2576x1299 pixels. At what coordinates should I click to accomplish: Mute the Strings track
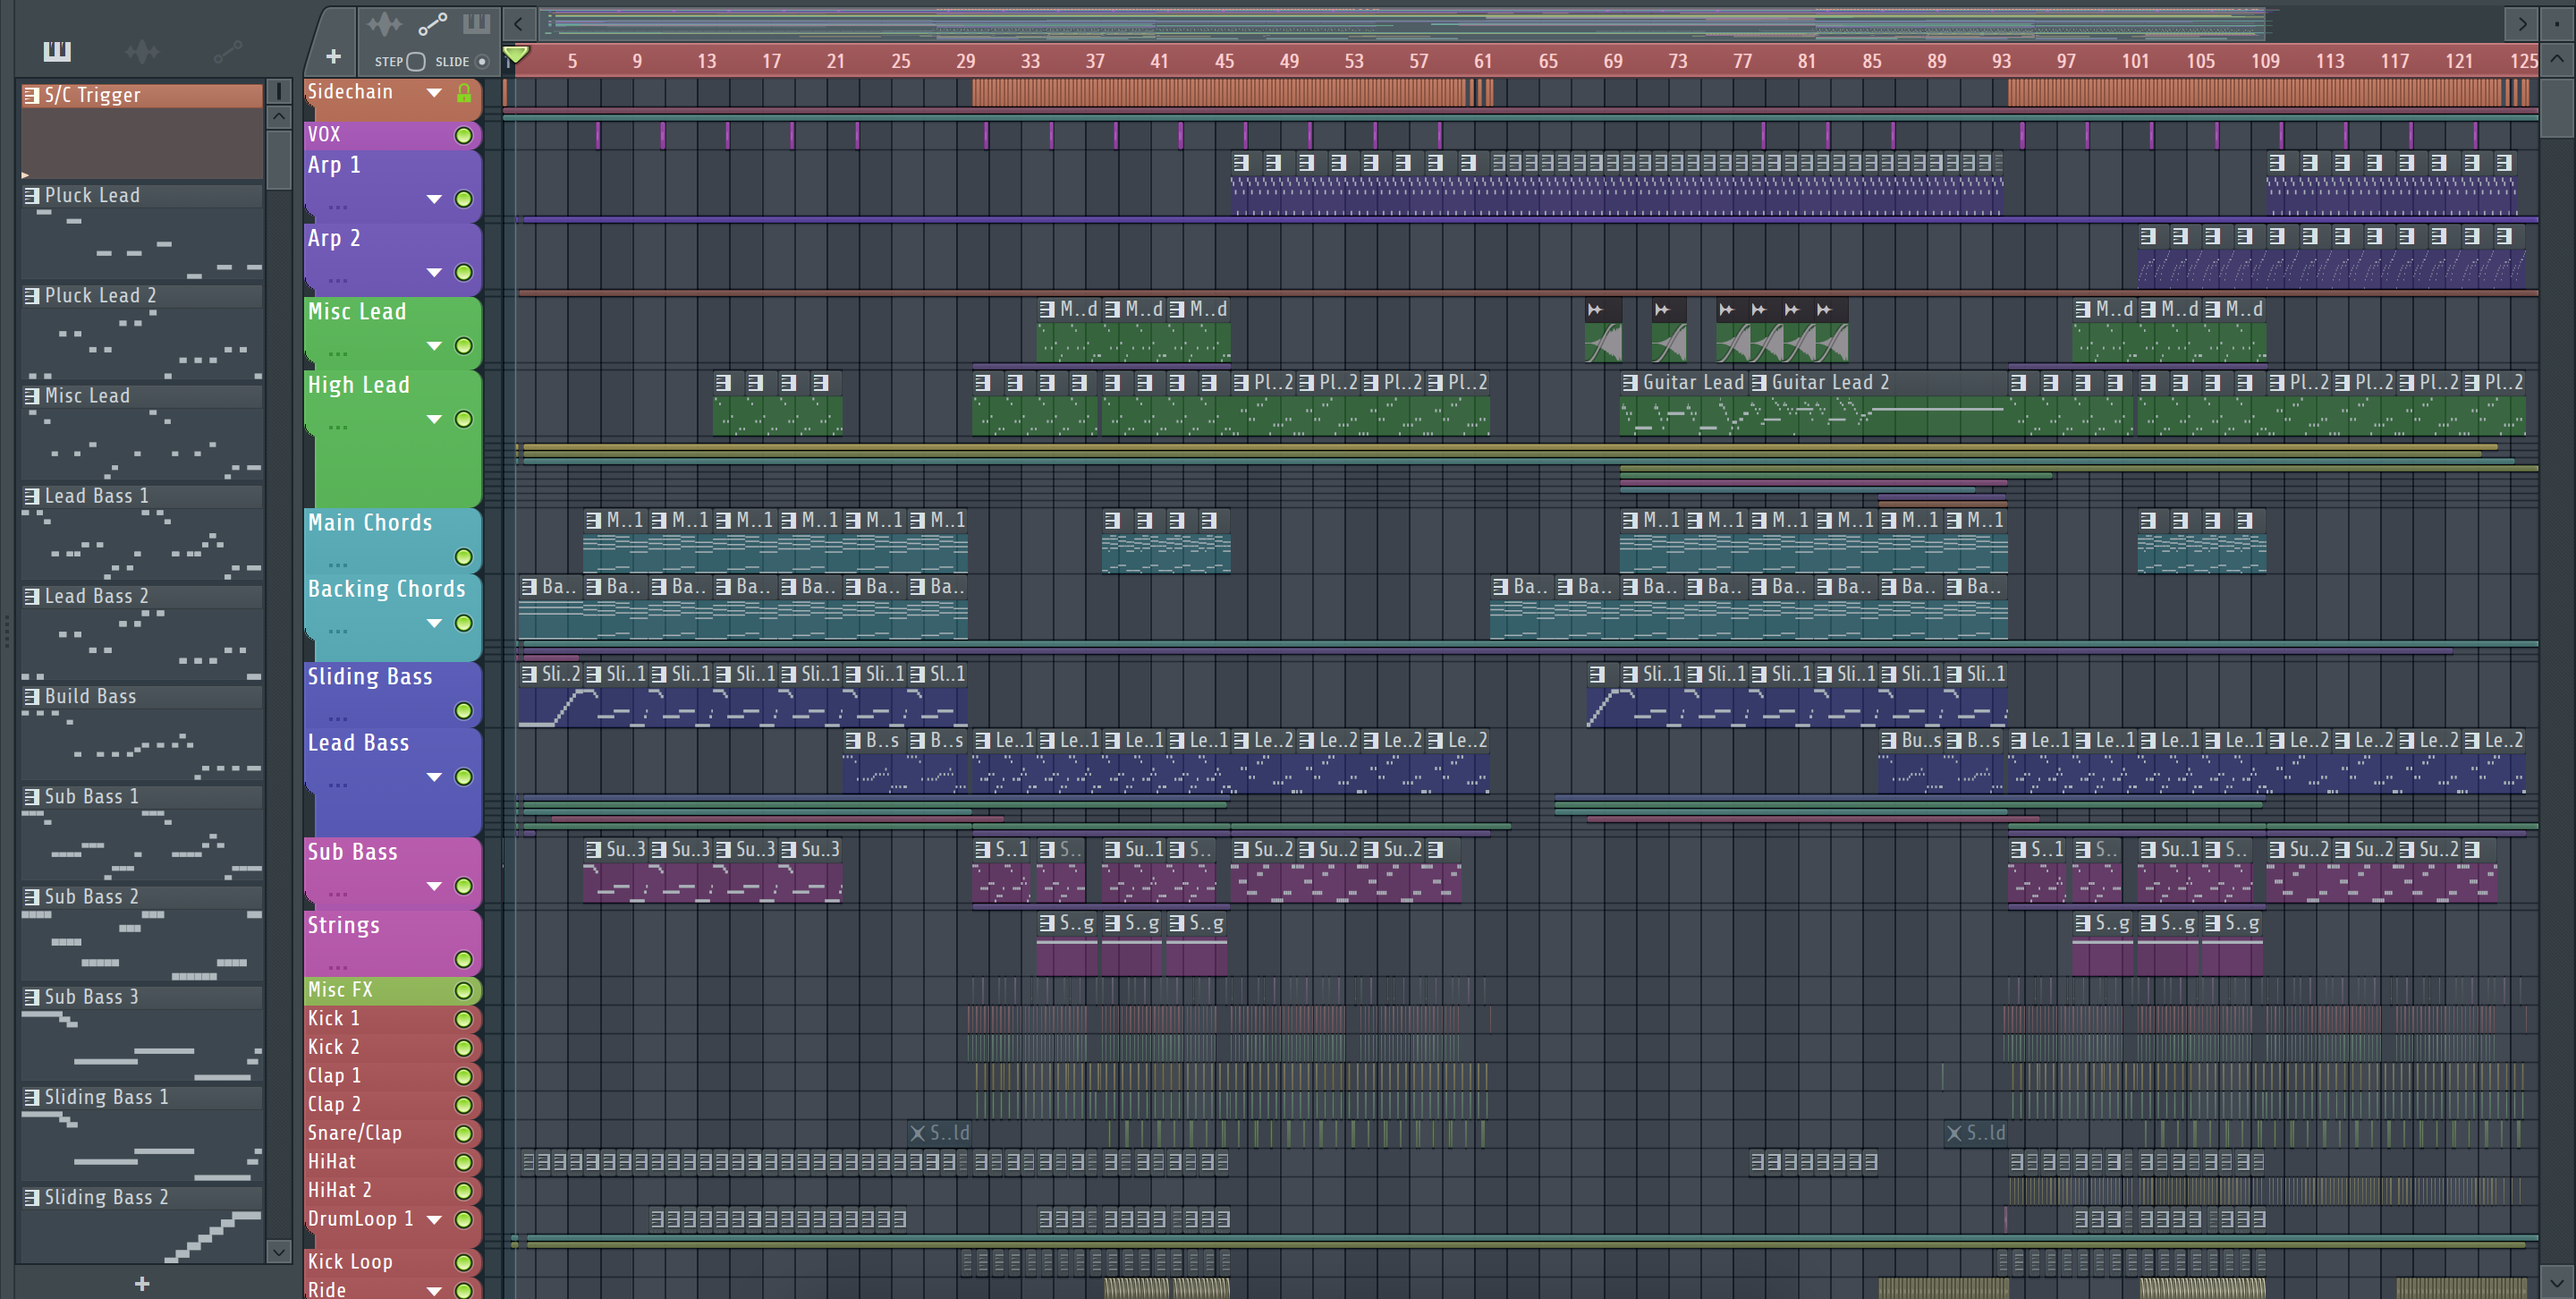[x=463, y=960]
